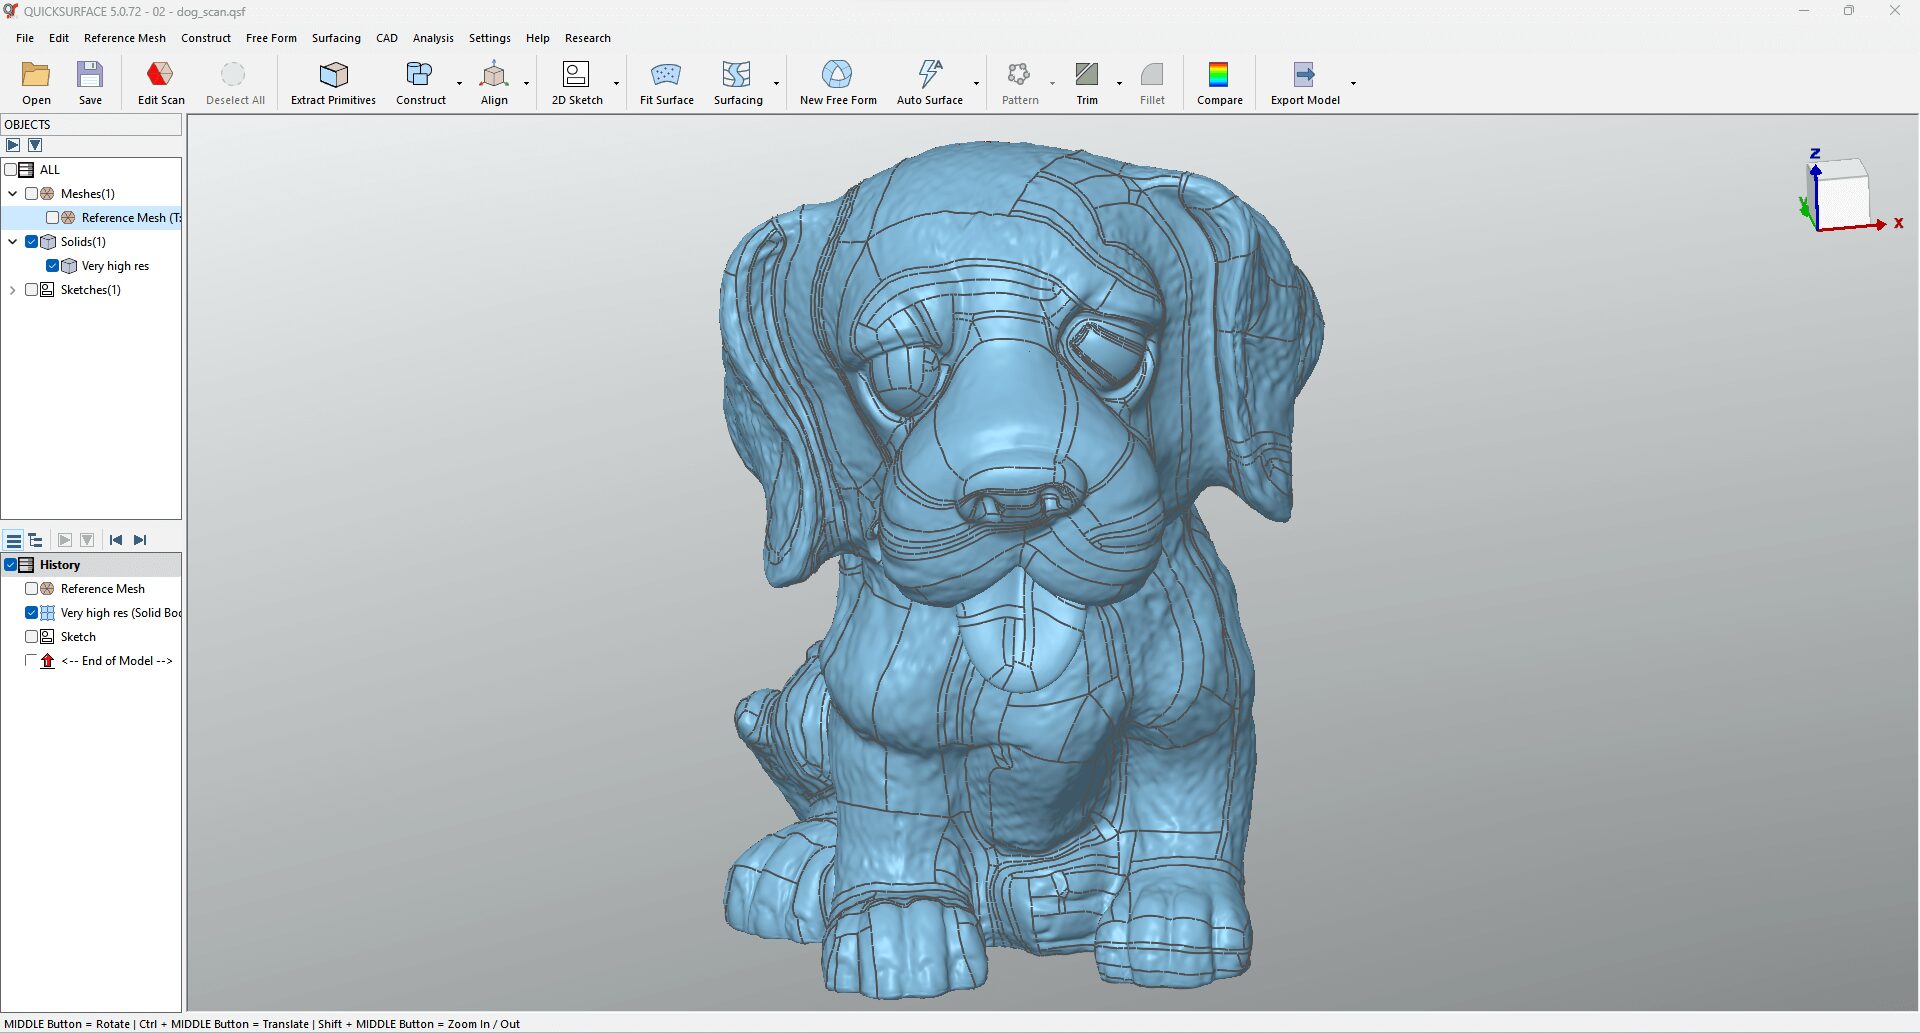Screen dimensions: 1920x1033
Task: Expand the Sketches(1) tree node
Action: coord(12,290)
